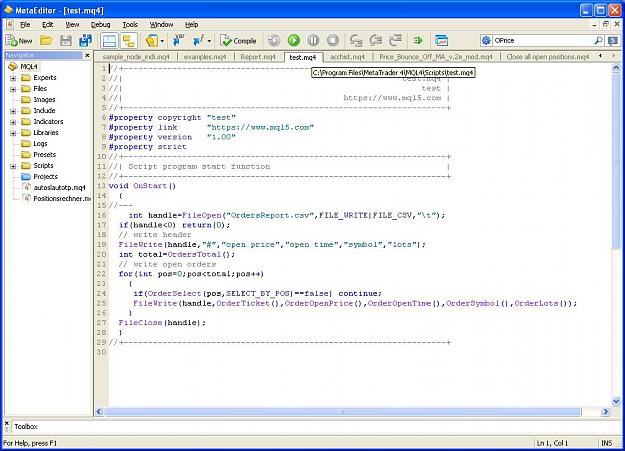Click the search field containing OPrice

tap(542, 40)
